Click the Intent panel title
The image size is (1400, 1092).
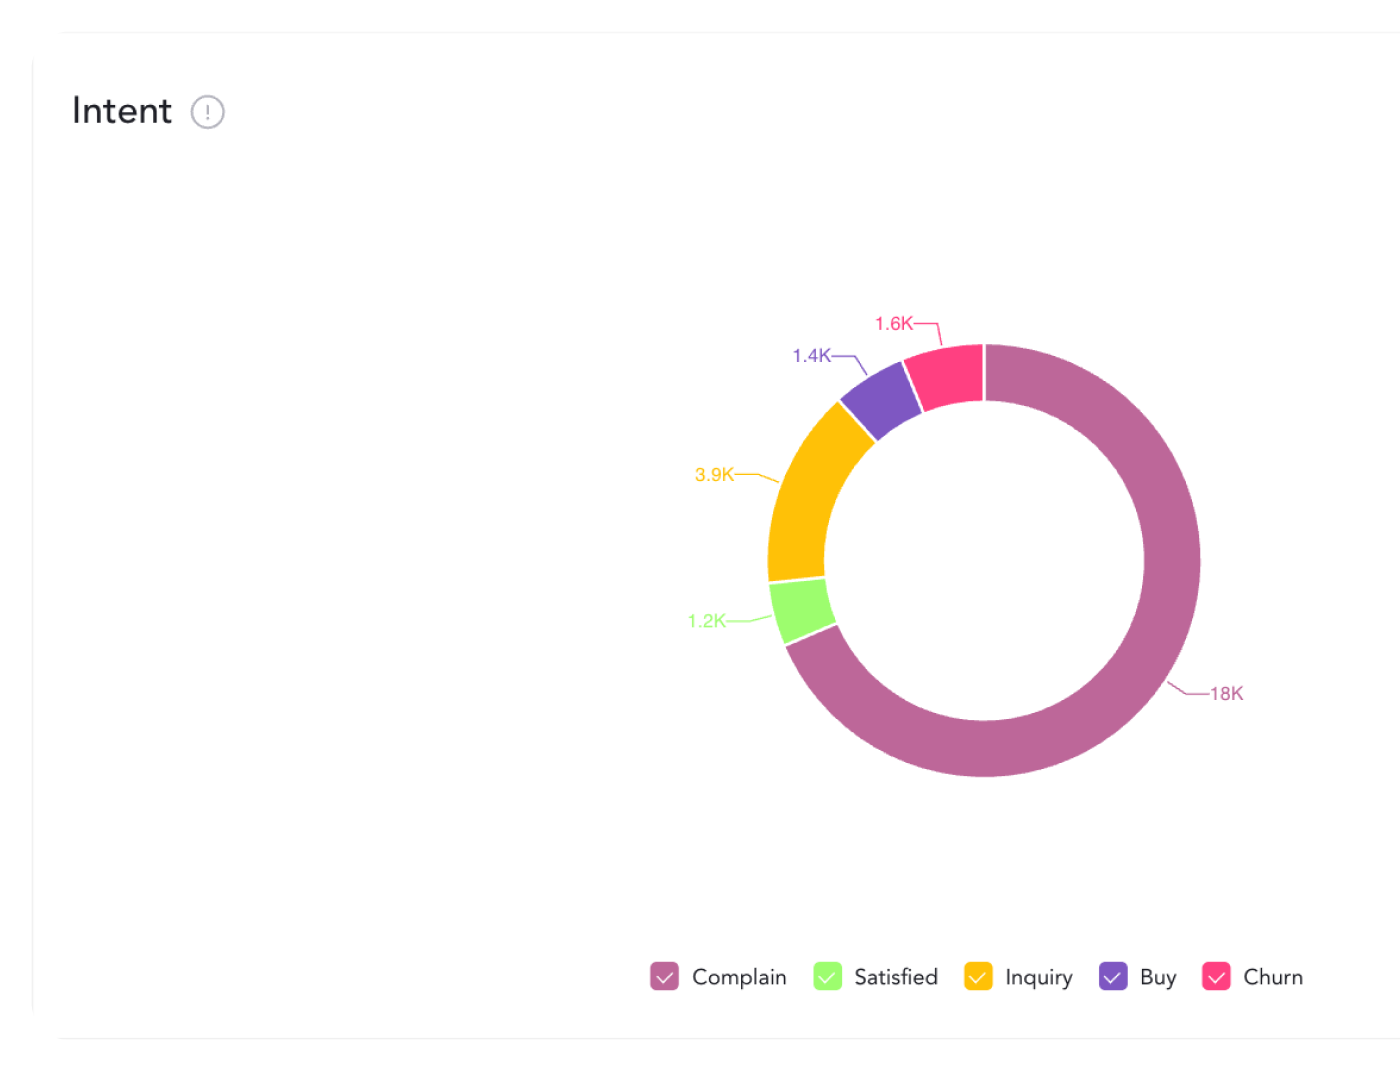(122, 111)
